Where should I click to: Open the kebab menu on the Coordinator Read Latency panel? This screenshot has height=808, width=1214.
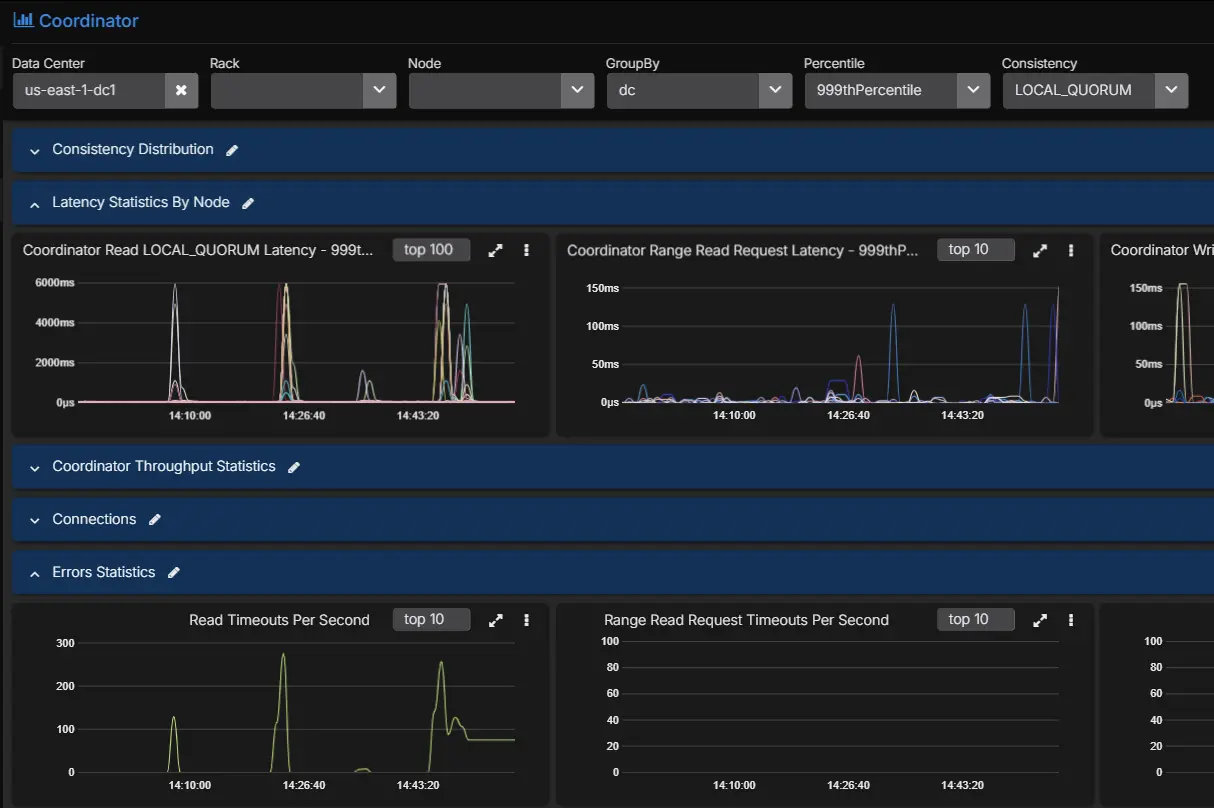click(526, 250)
